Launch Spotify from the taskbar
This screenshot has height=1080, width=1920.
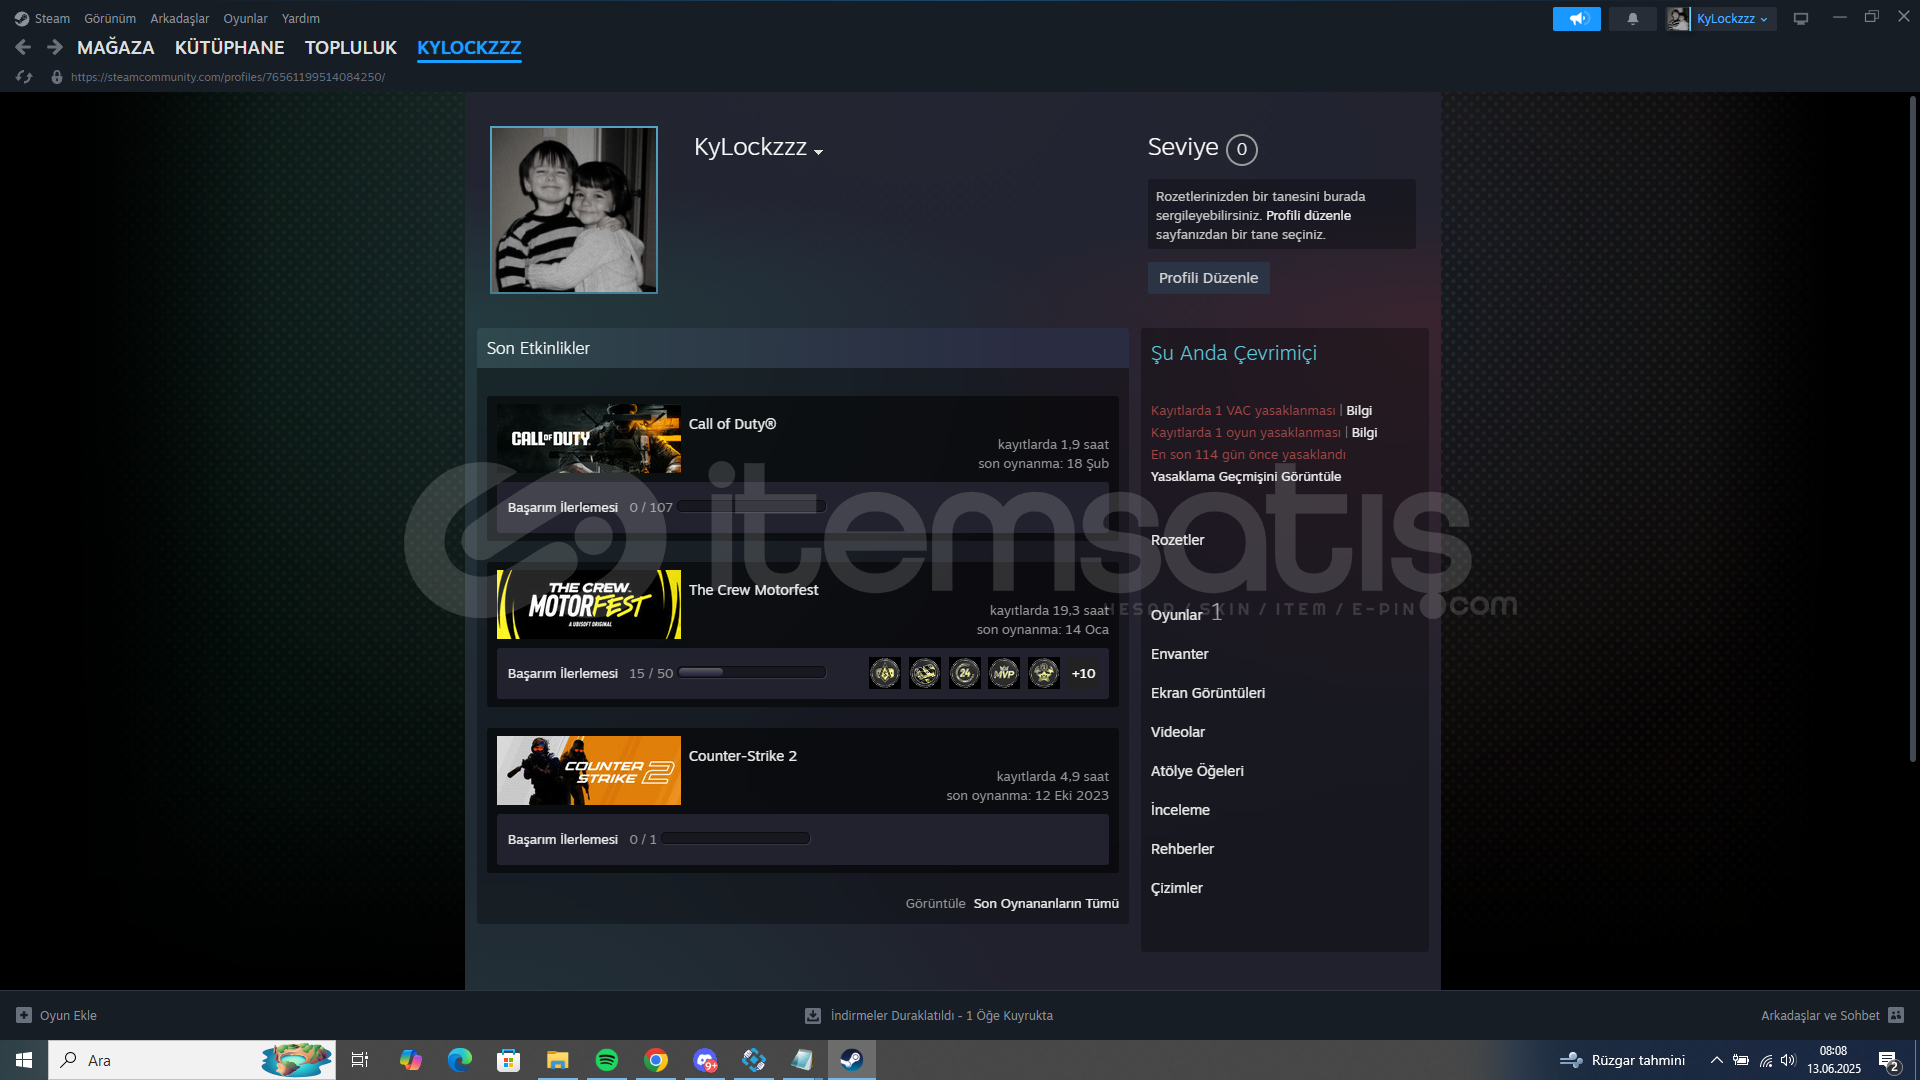(x=606, y=1060)
